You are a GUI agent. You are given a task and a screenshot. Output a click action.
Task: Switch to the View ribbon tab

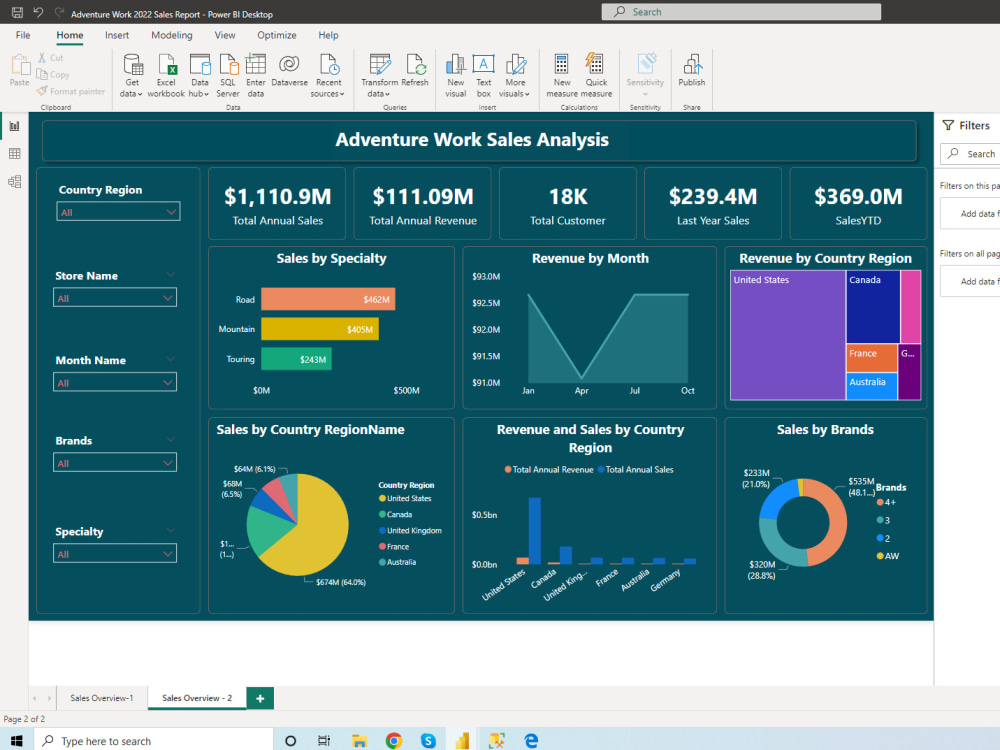(224, 35)
